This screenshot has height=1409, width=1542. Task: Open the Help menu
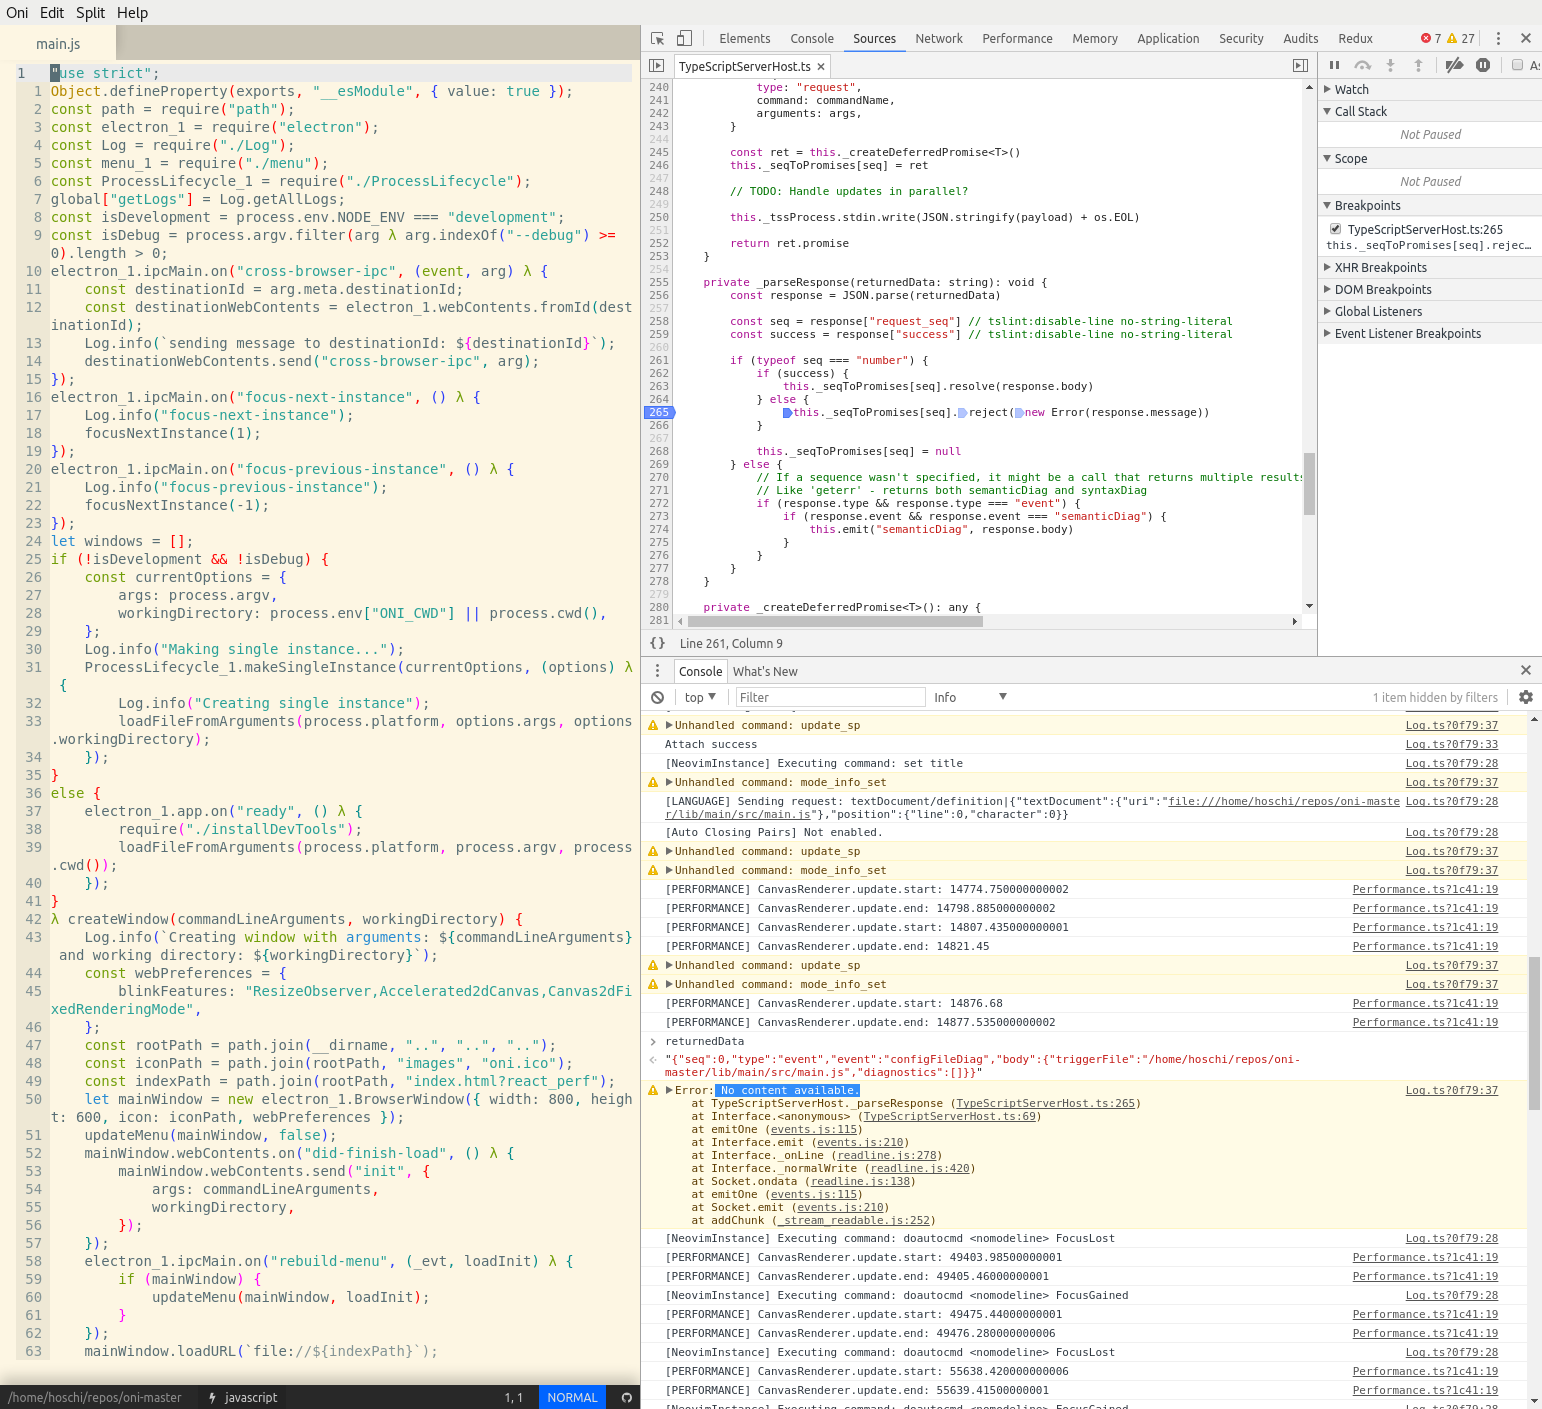(132, 12)
